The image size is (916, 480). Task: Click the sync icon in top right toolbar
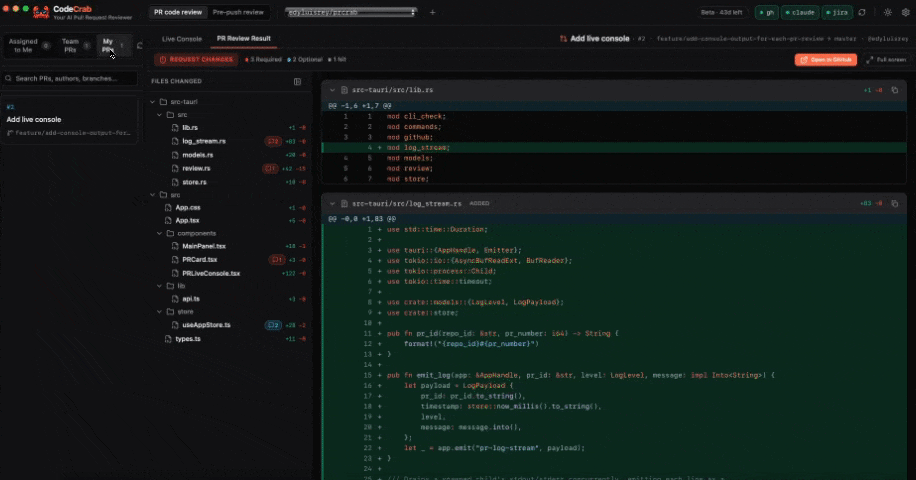(x=862, y=12)
